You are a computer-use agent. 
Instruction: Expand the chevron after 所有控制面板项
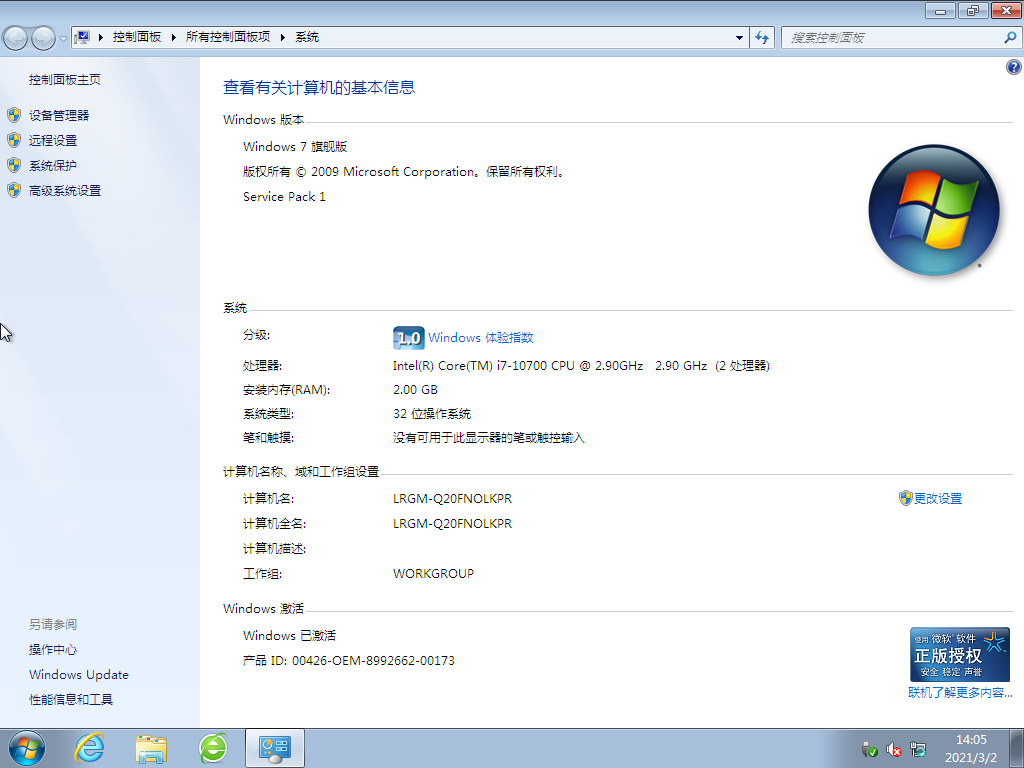(x=281, y=36)
